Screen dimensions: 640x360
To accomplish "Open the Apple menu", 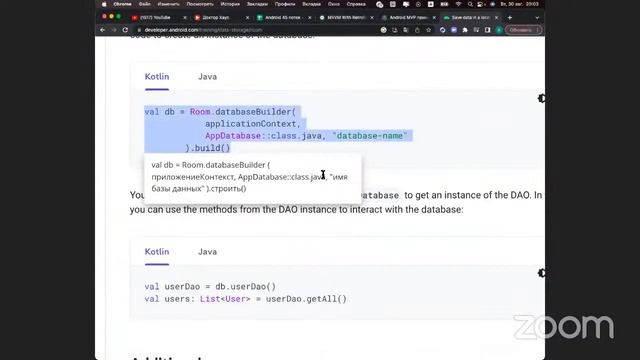I will 104,4.
